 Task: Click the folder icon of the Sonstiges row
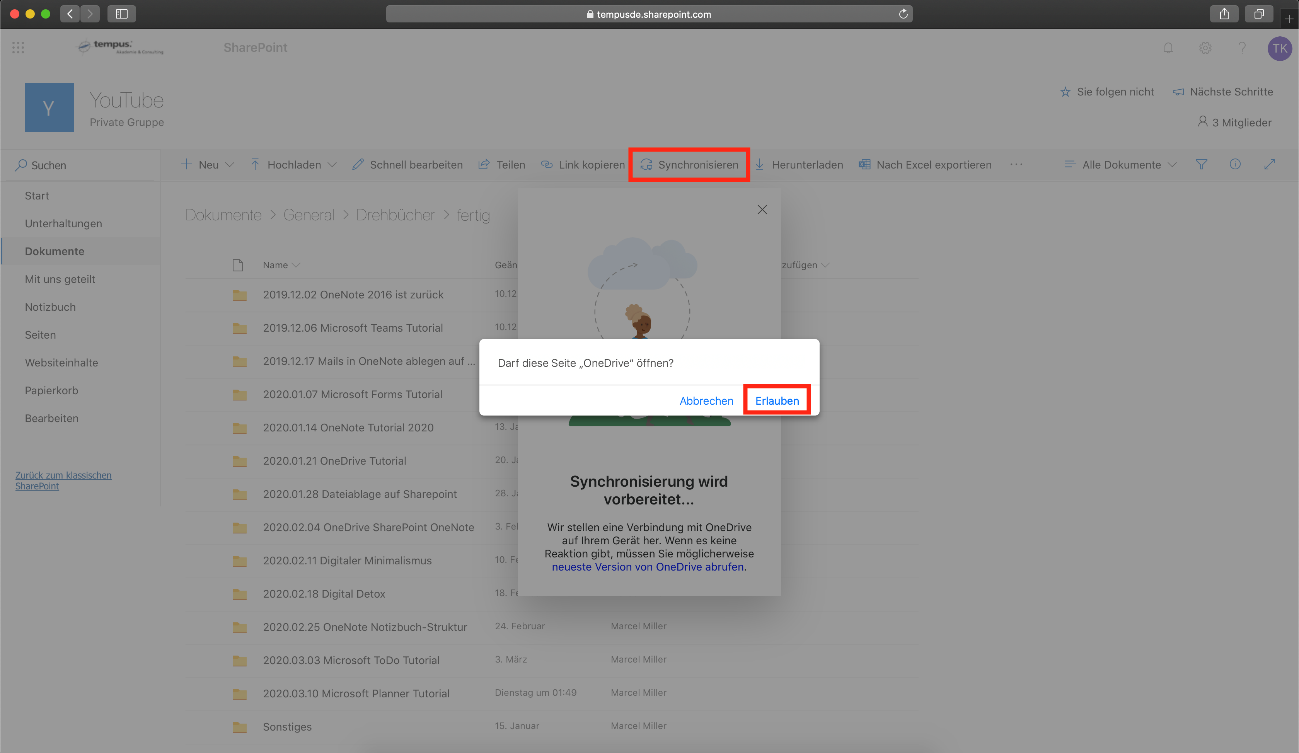239,727
